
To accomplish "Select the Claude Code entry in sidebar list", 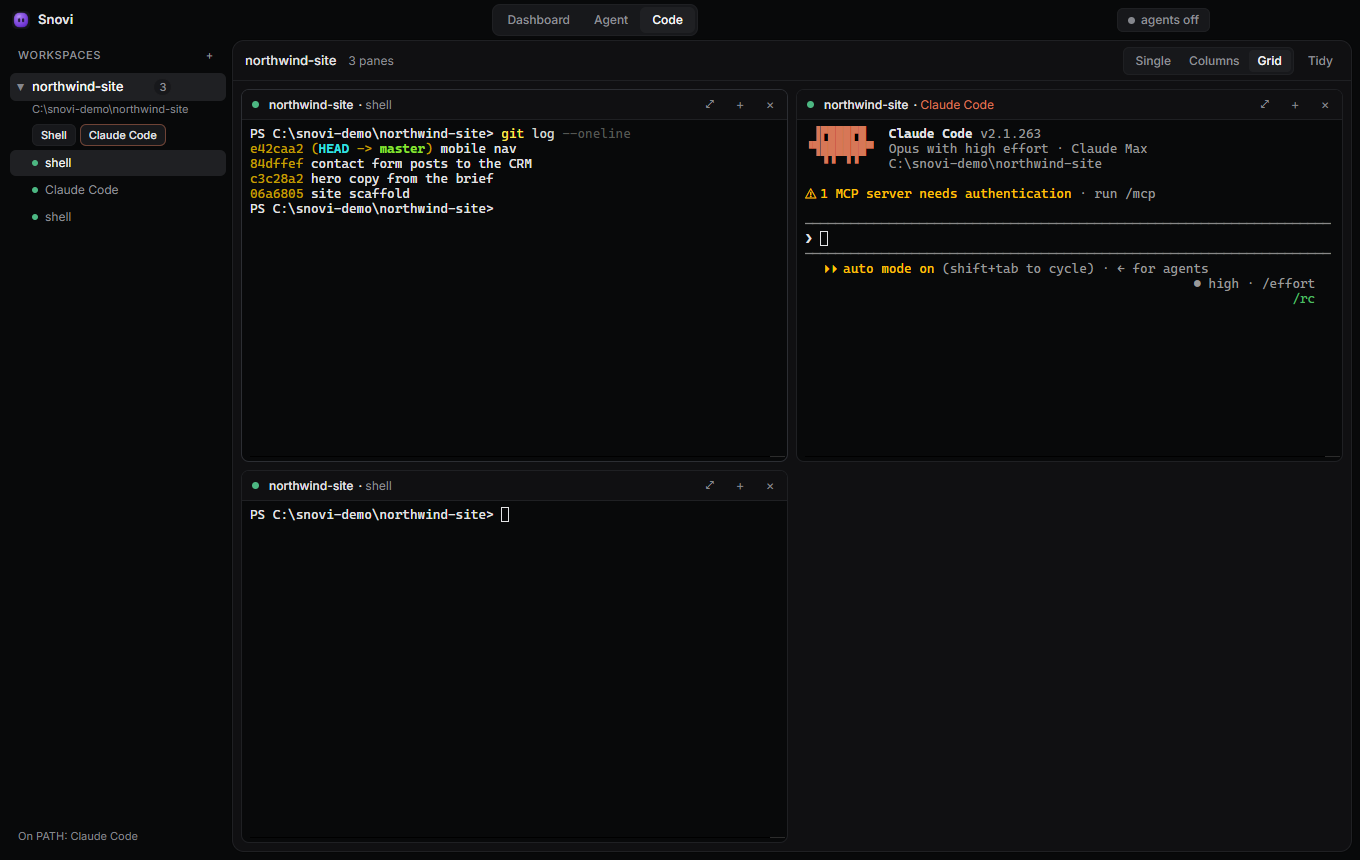I will tap(118, 190).
